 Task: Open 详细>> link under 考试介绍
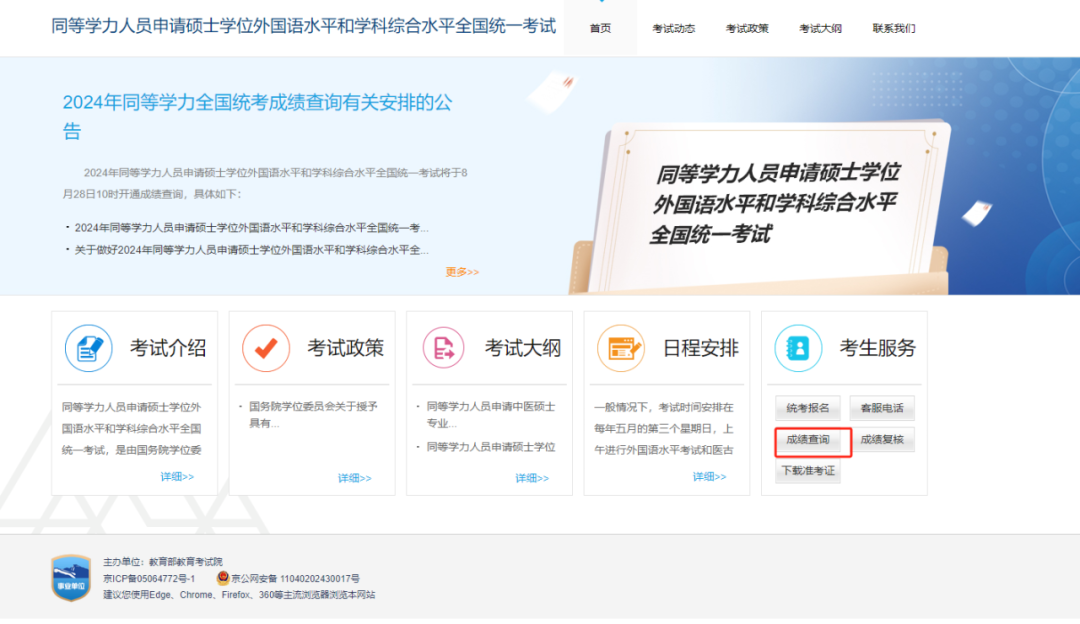(177, 477)
